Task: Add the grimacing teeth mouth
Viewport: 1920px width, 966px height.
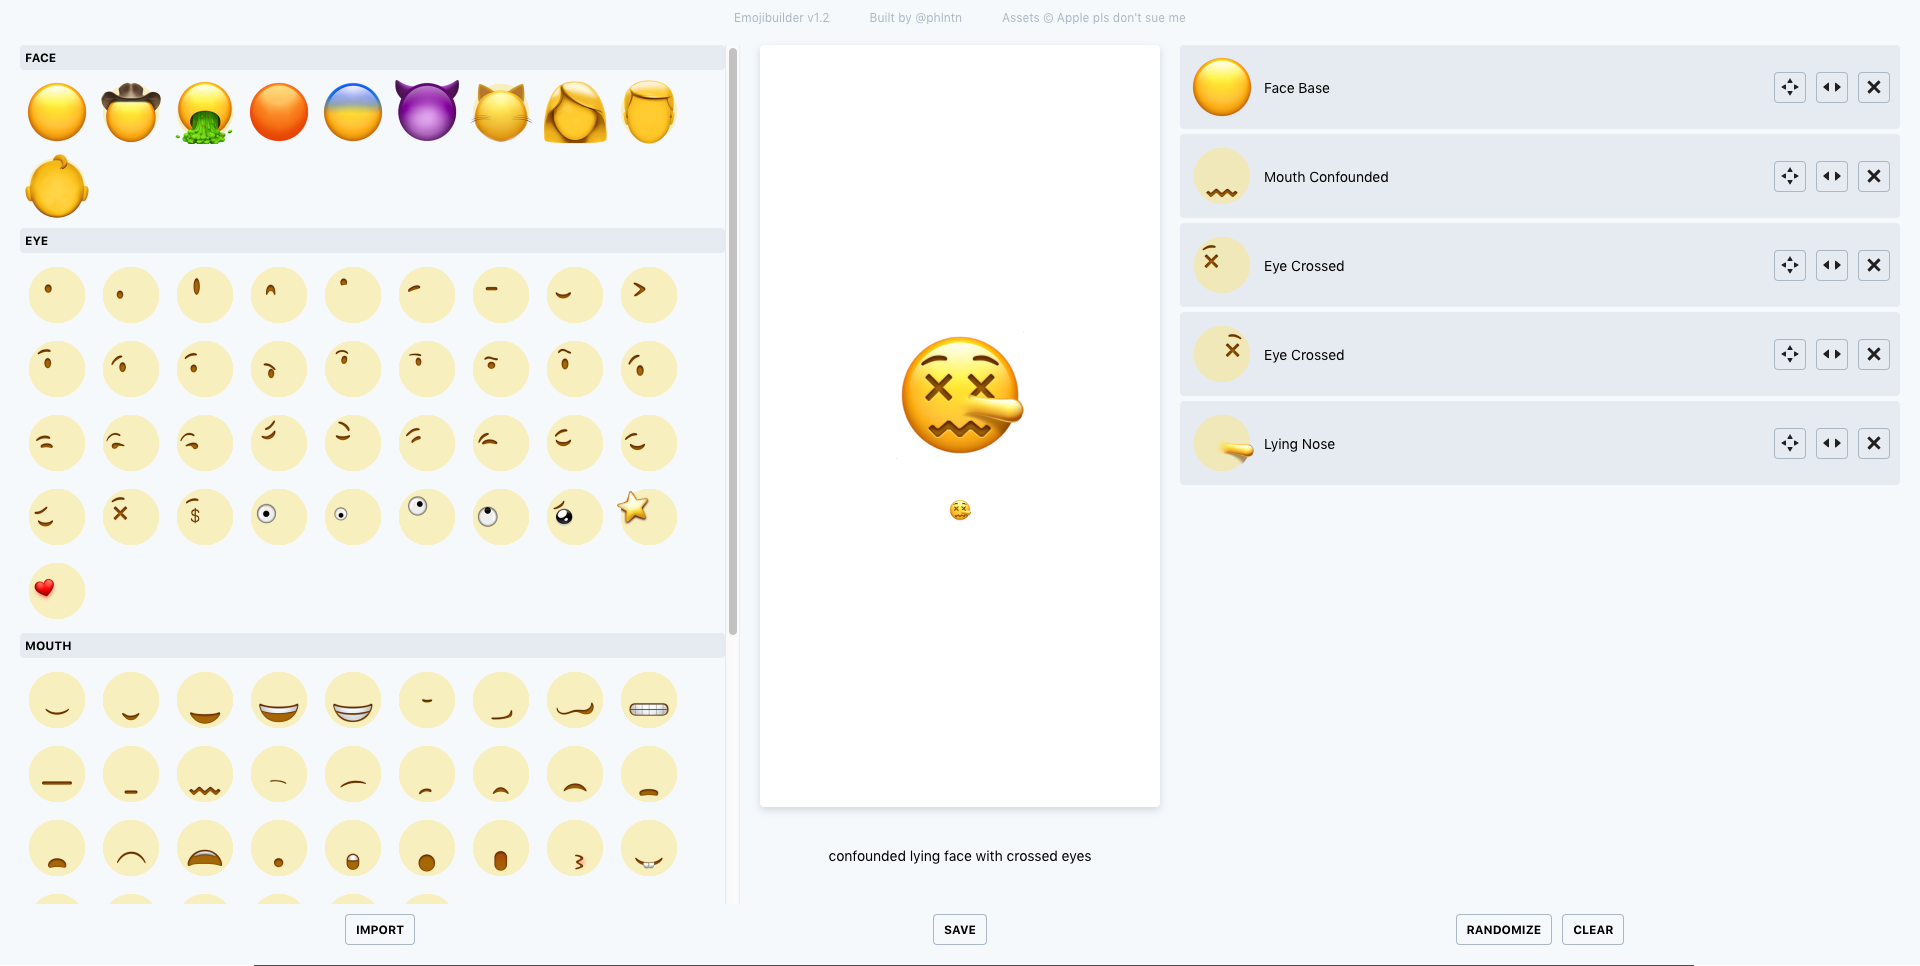Action: [x=649, y=700]
